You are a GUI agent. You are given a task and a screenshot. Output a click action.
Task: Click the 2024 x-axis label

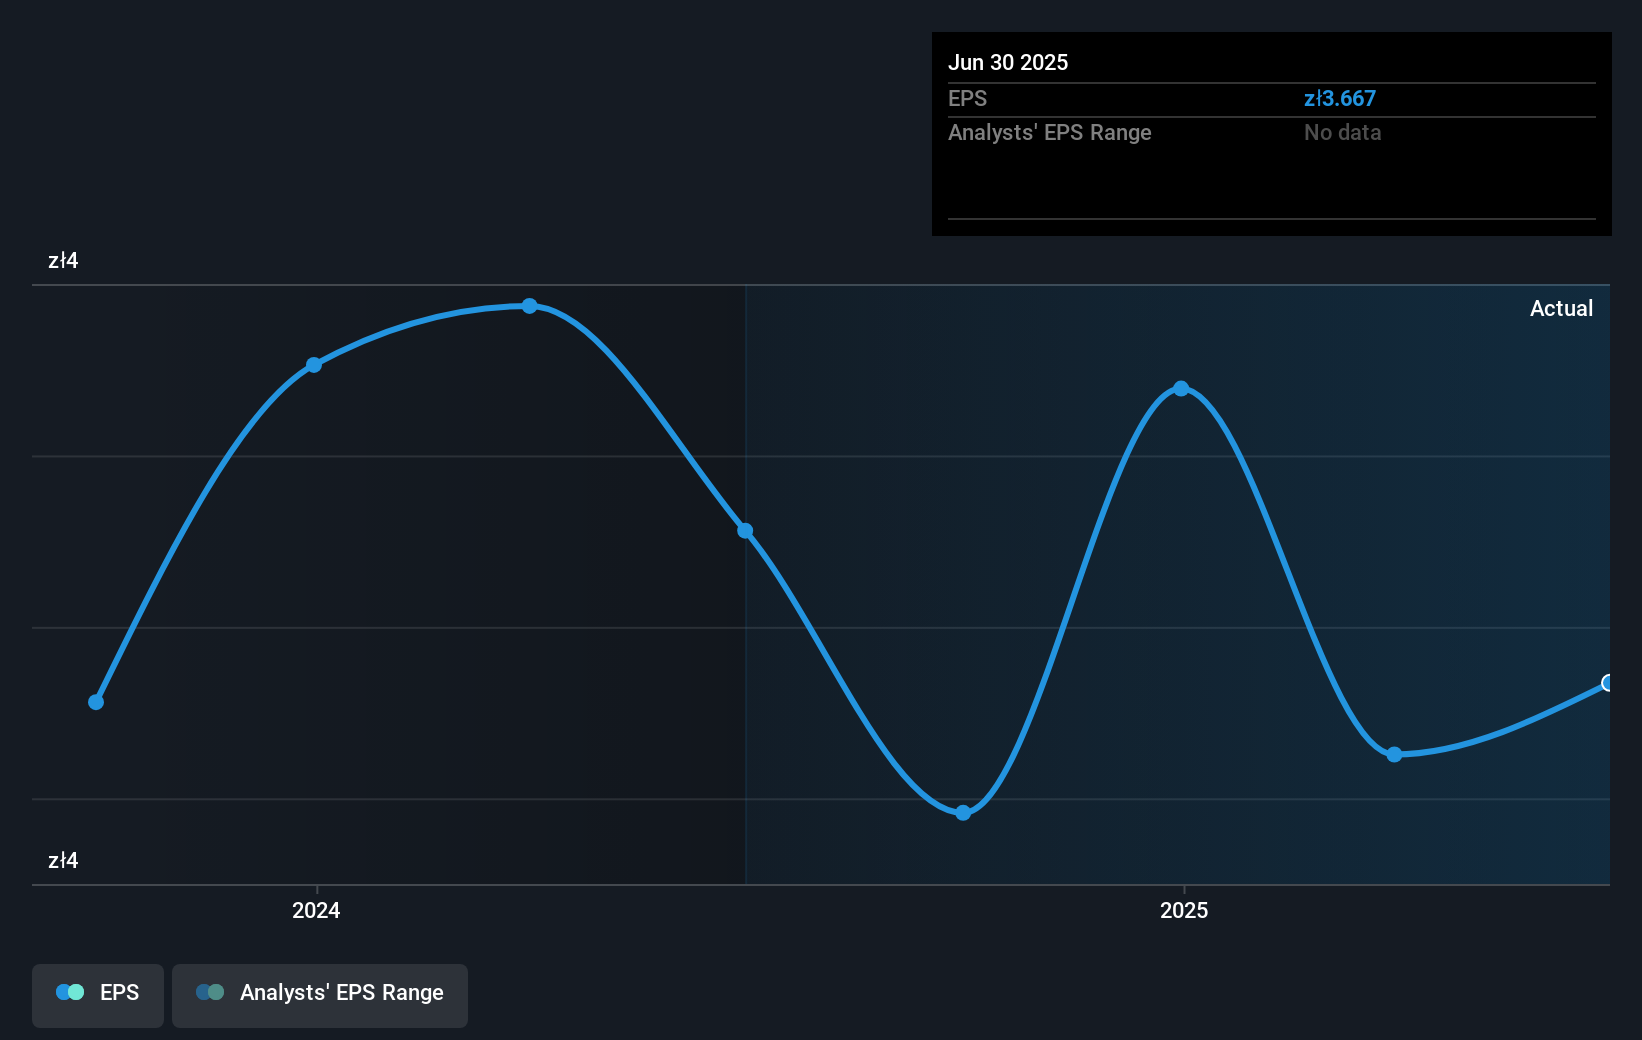316,910
